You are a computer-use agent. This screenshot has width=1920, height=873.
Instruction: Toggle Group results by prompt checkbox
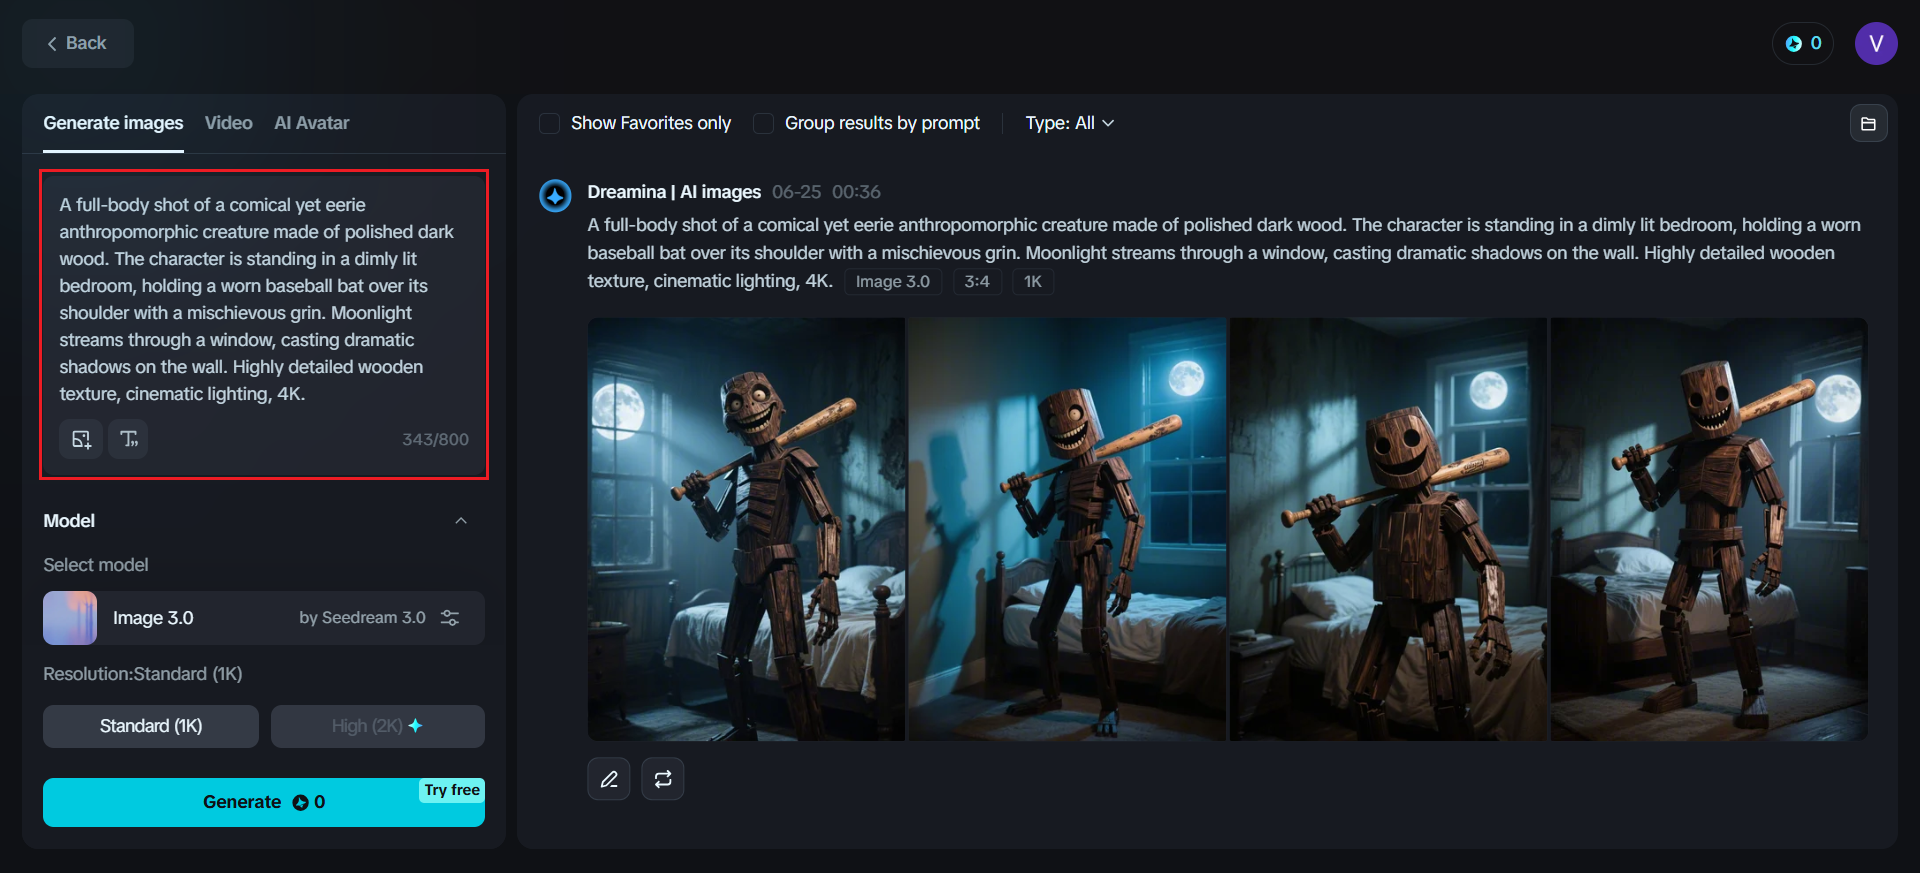pyautogui.click(x=763, y=123)
